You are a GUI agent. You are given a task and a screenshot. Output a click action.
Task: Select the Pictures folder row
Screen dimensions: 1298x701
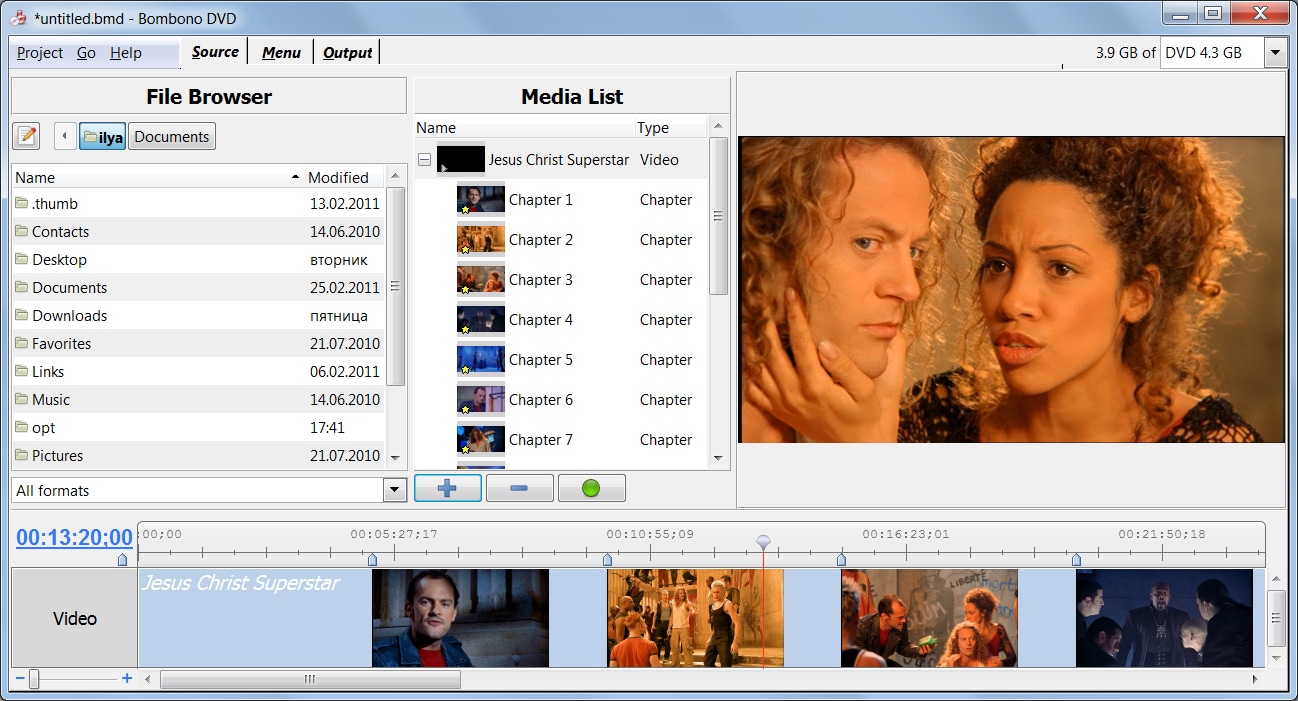(198, 455)
